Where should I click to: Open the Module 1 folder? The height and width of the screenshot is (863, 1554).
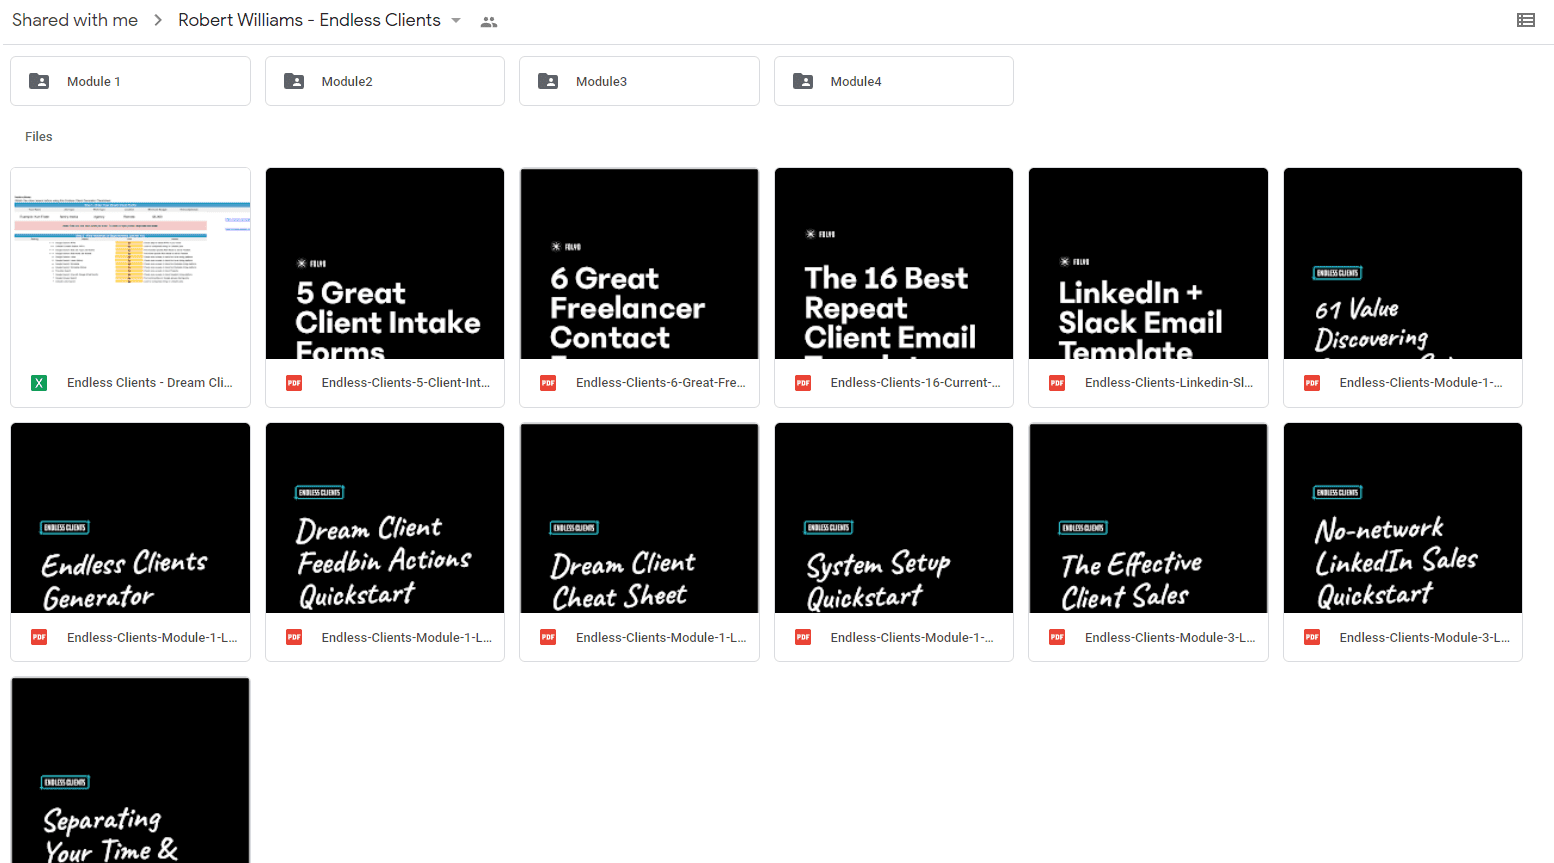point(130,81)
